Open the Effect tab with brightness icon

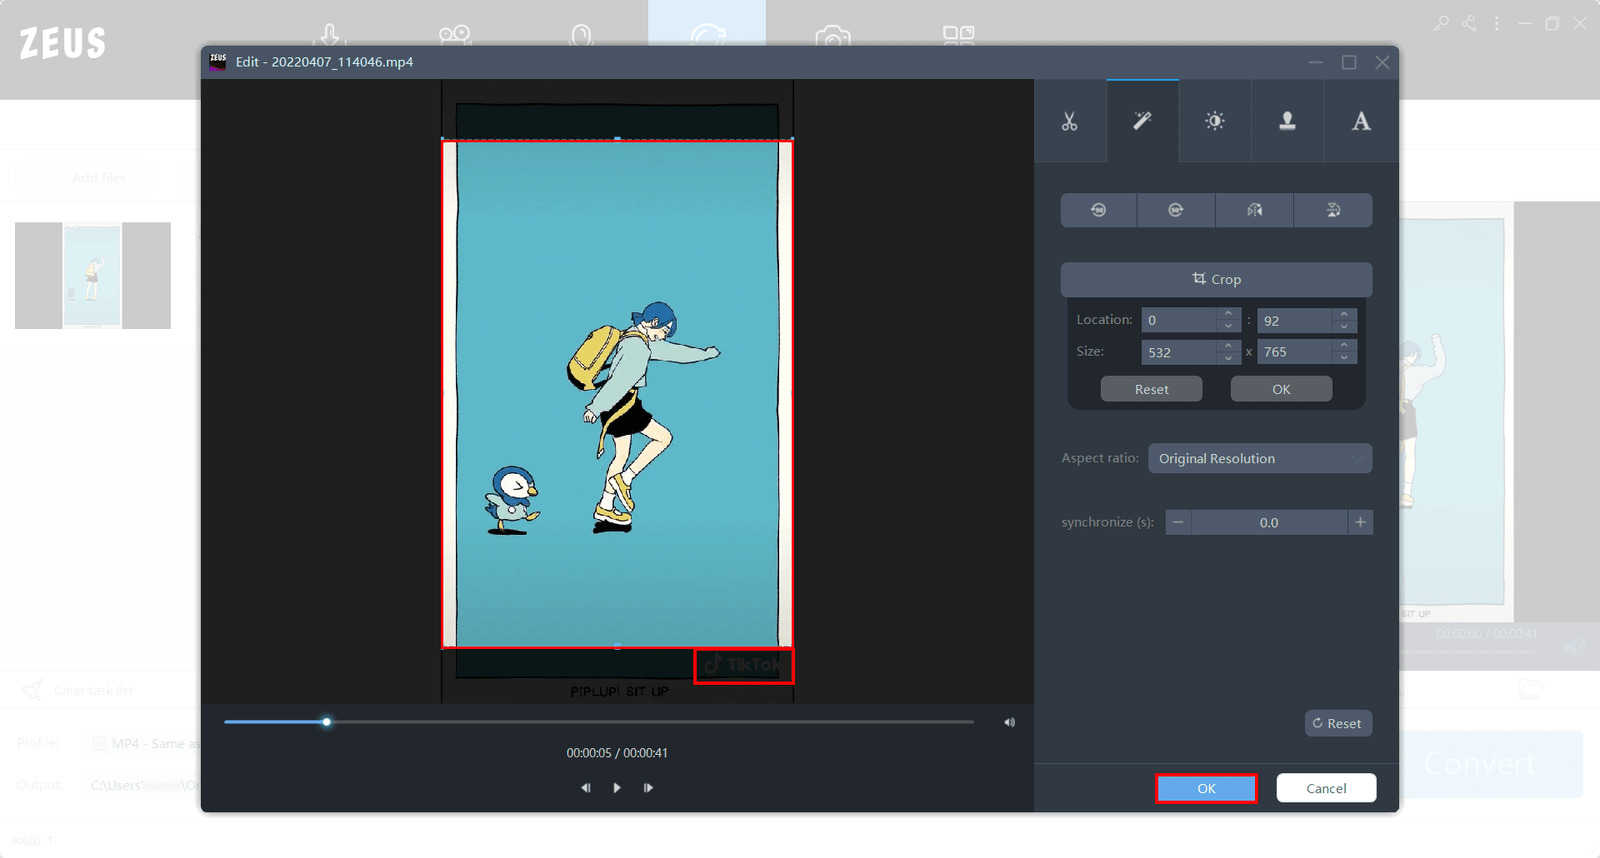1215,121
